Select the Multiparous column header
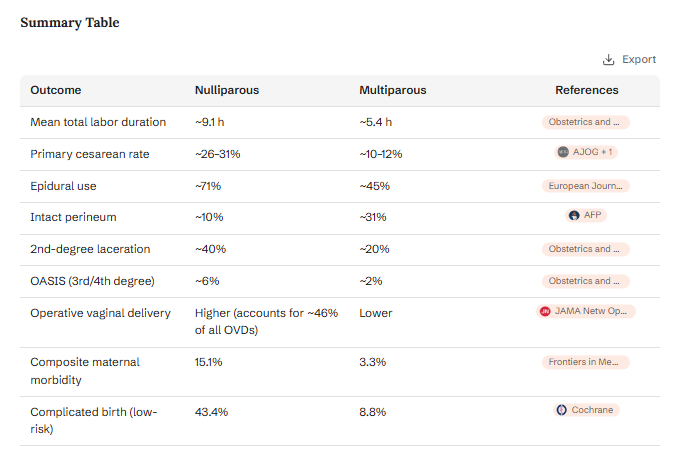 [393, 90]
